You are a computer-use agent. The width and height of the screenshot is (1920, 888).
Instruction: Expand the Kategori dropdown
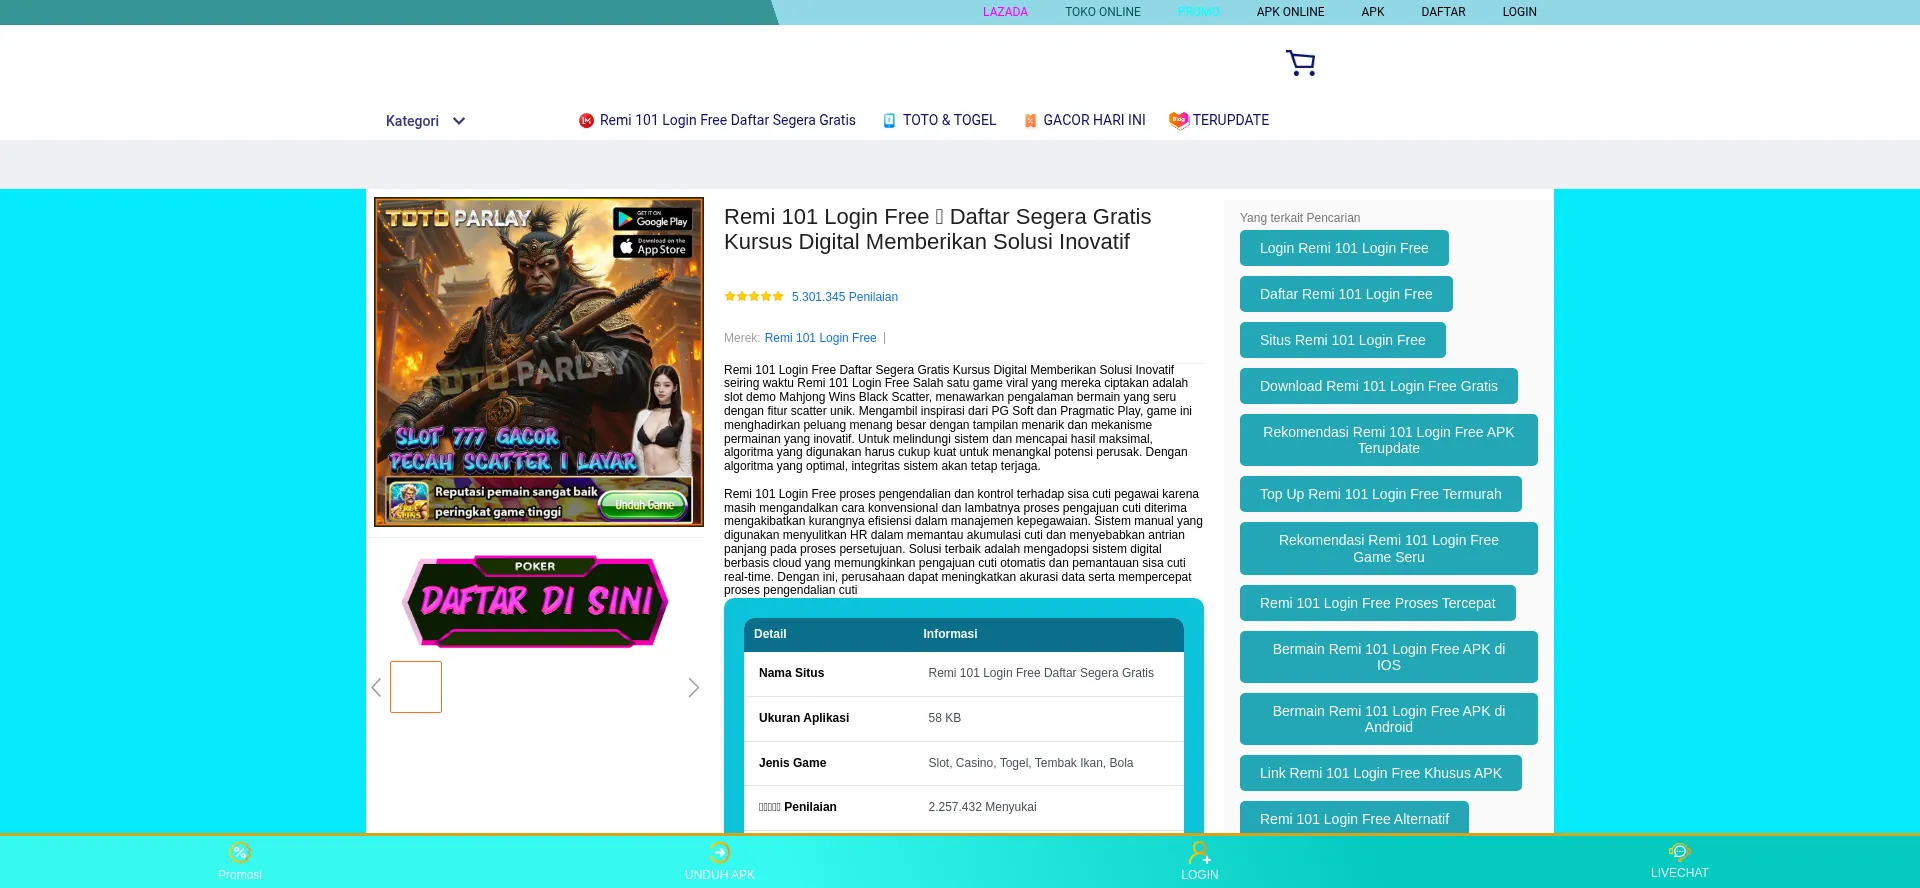pos(426,121)
